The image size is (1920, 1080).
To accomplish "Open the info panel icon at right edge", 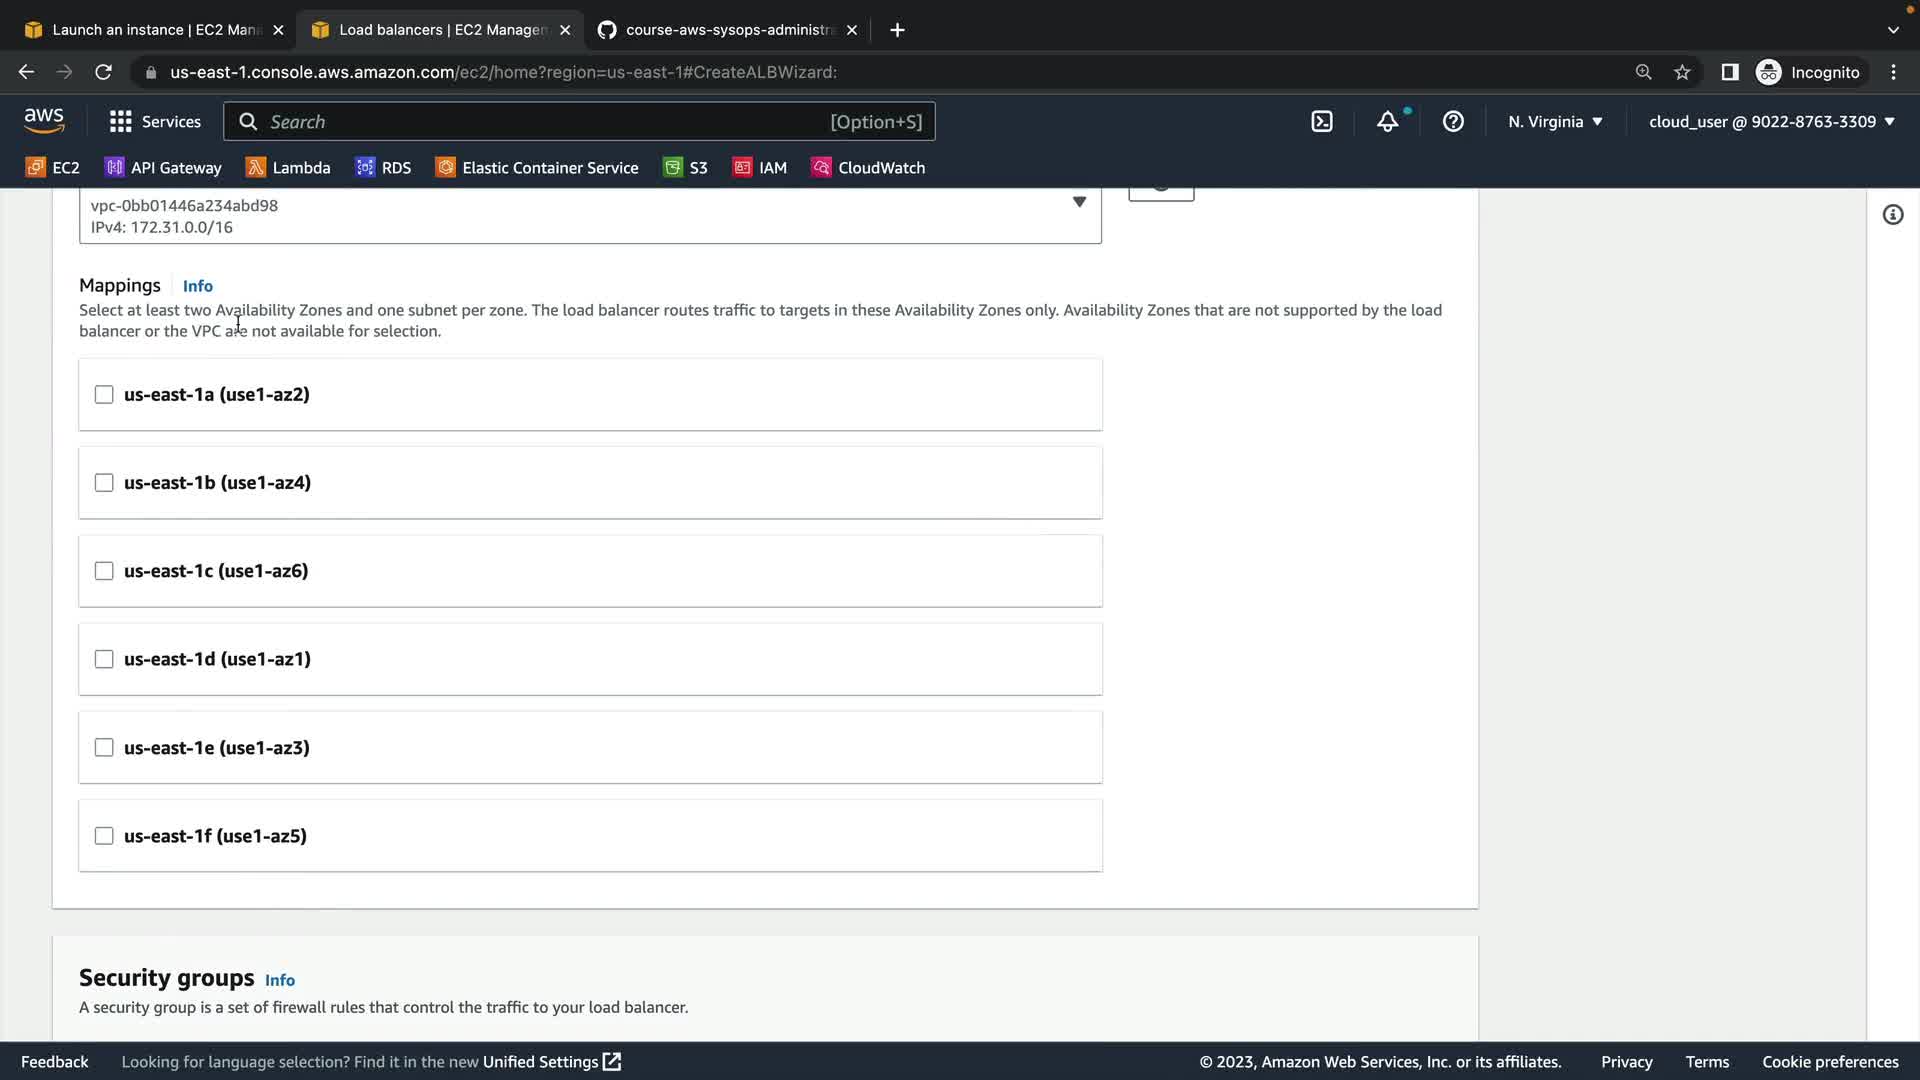I will pyautogui.click(x=1893, y=215).
